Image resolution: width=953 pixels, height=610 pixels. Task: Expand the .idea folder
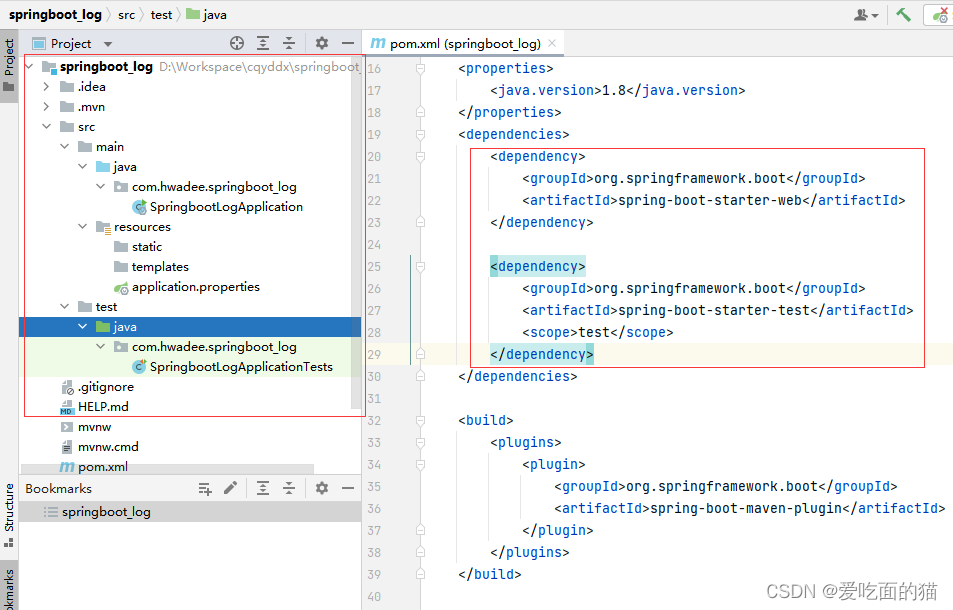click(x=45, y=86)
